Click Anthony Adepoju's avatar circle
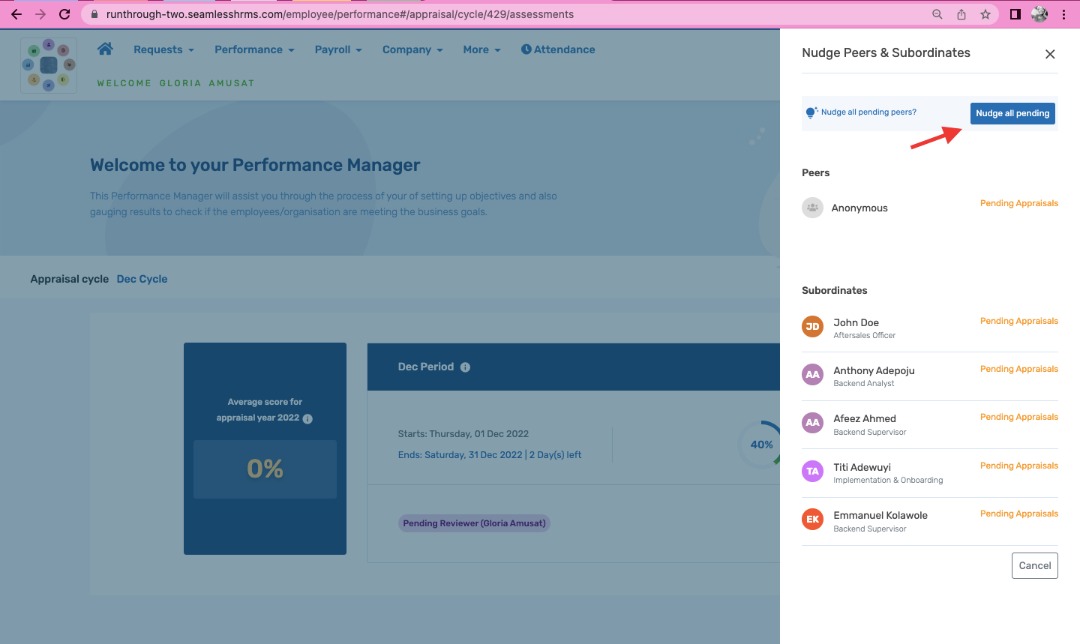The image size is (1080, 644). tap(813, 374)
